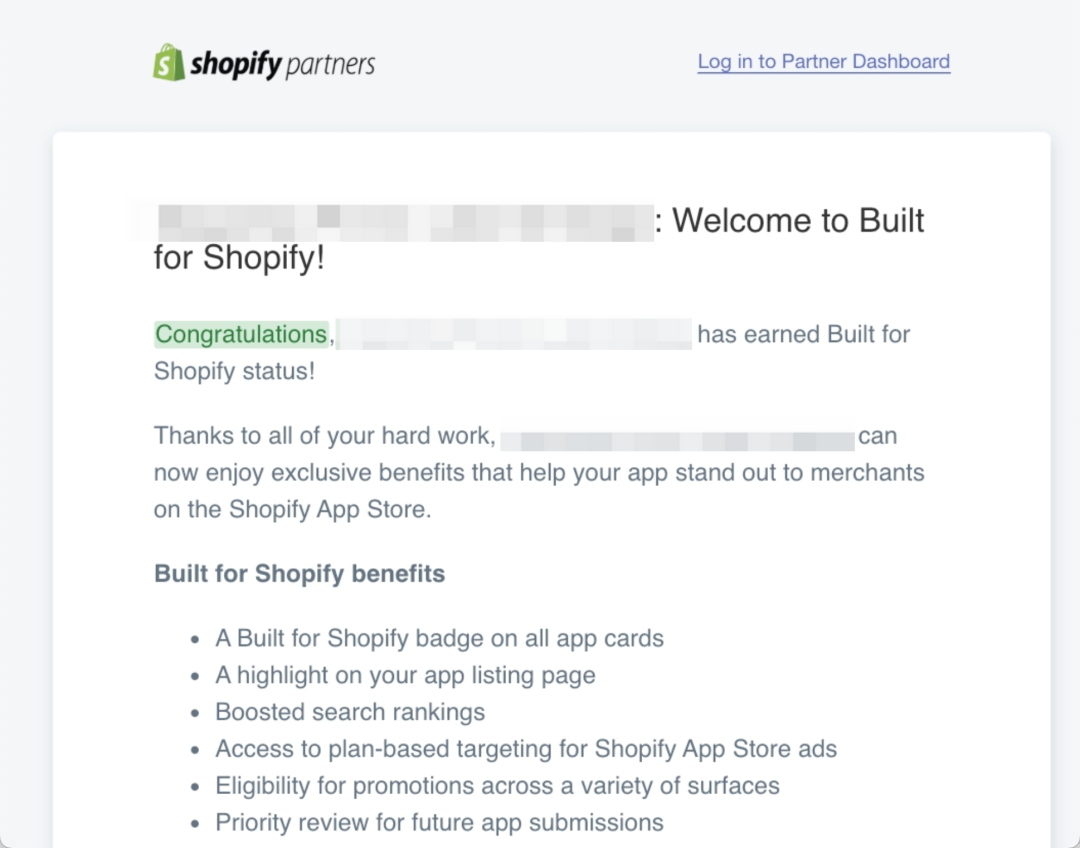Open the Log in to Partner Dashboard link
This screenshot has height=848, width=1080.
click(824, 61)
